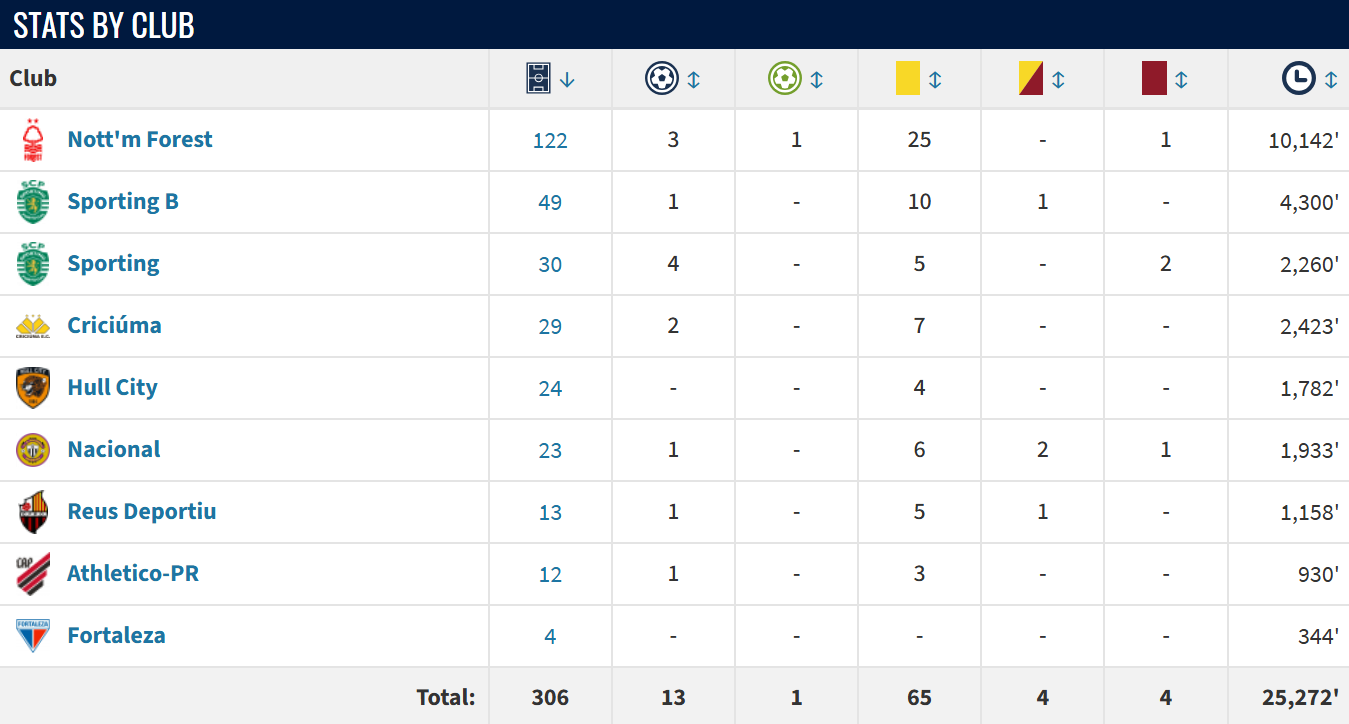
Task: Click the Club column header
Action: 34,79
